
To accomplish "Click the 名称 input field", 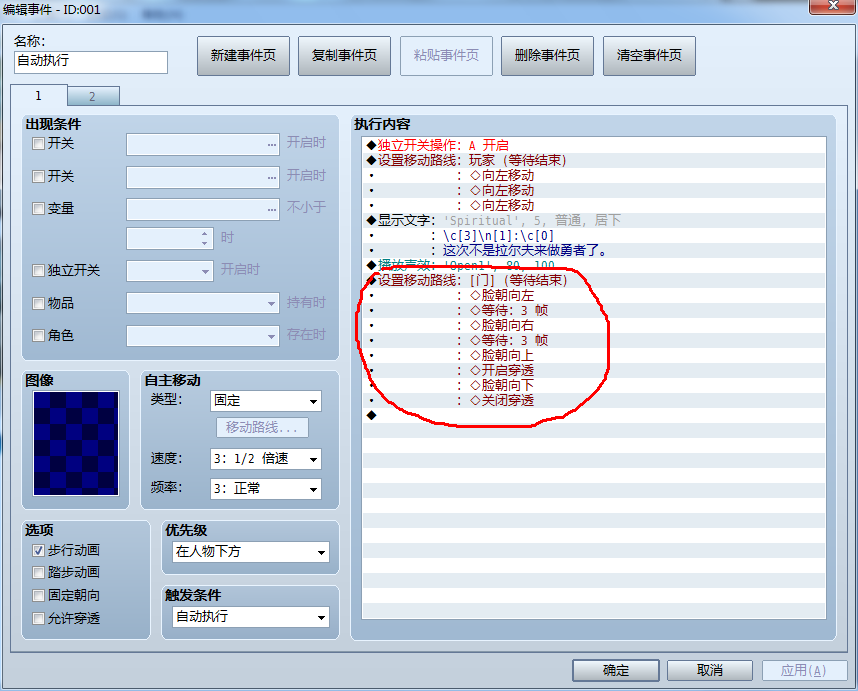I will pyautogui.click(x=91, y=62).
